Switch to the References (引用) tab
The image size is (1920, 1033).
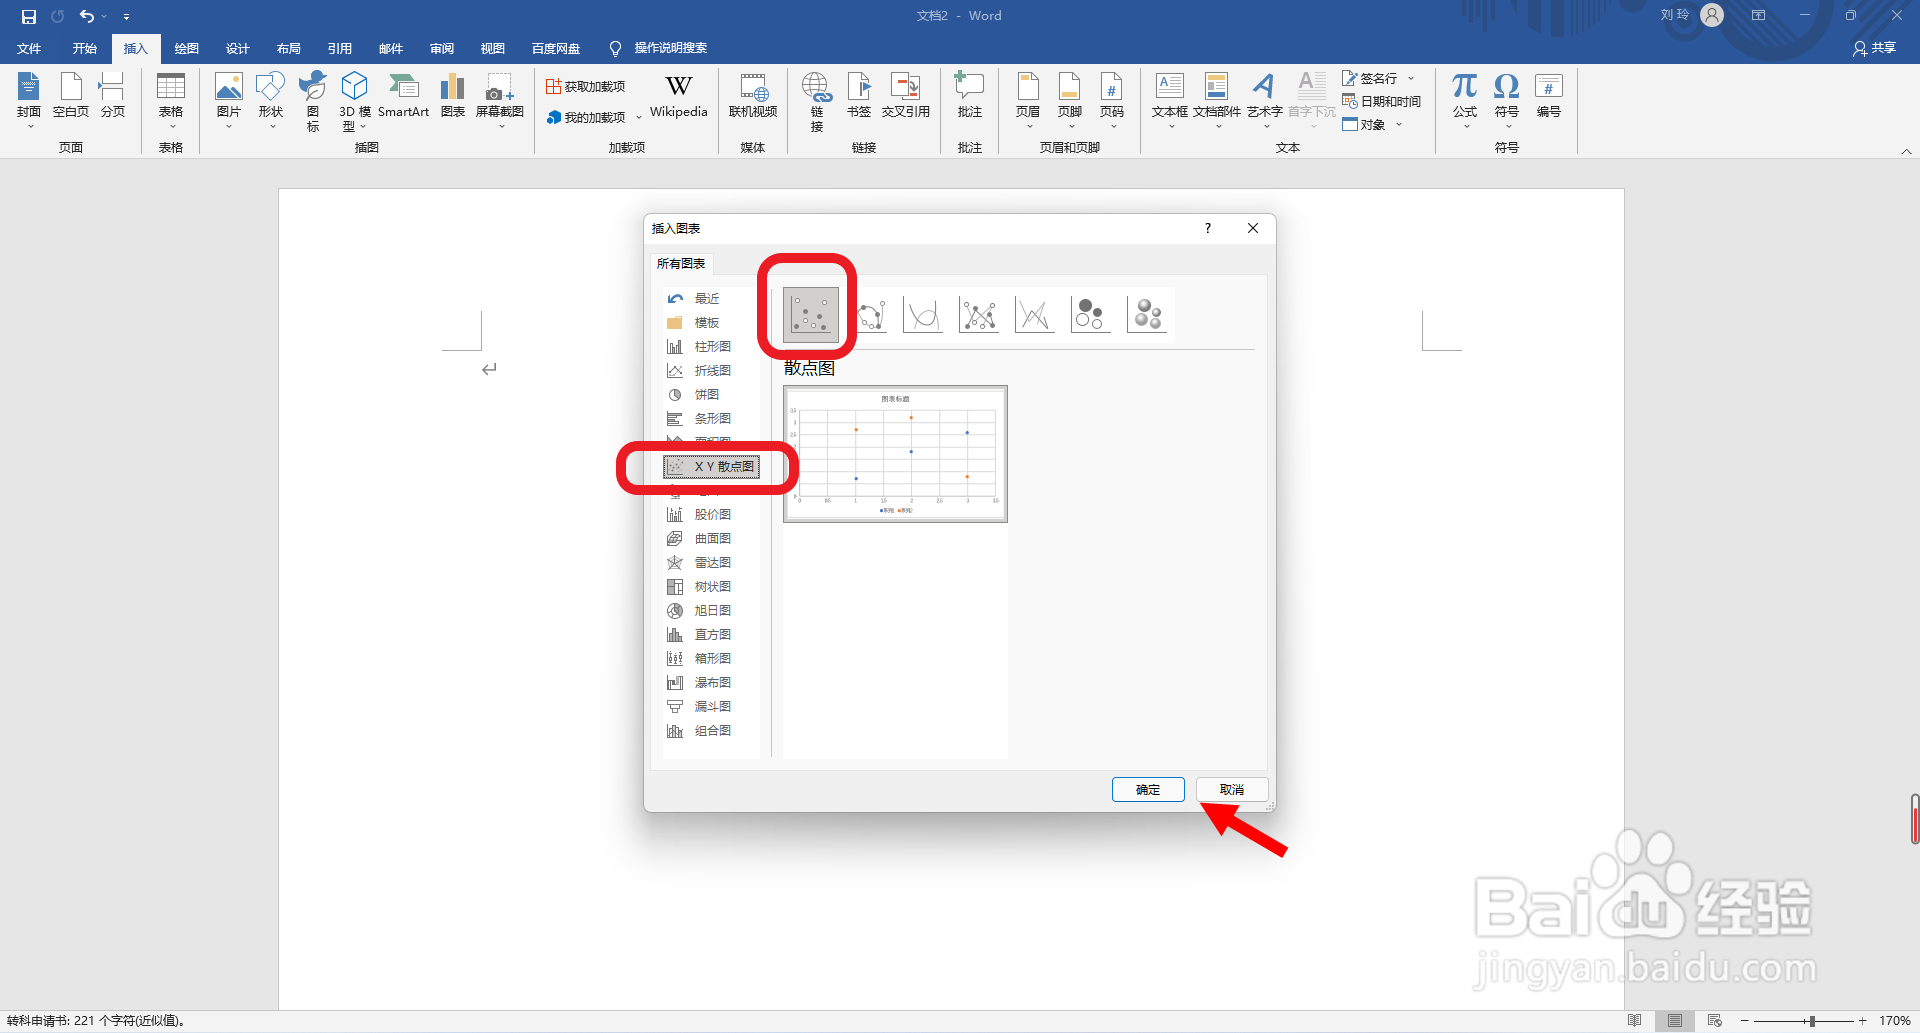click(x=340, y=48)
